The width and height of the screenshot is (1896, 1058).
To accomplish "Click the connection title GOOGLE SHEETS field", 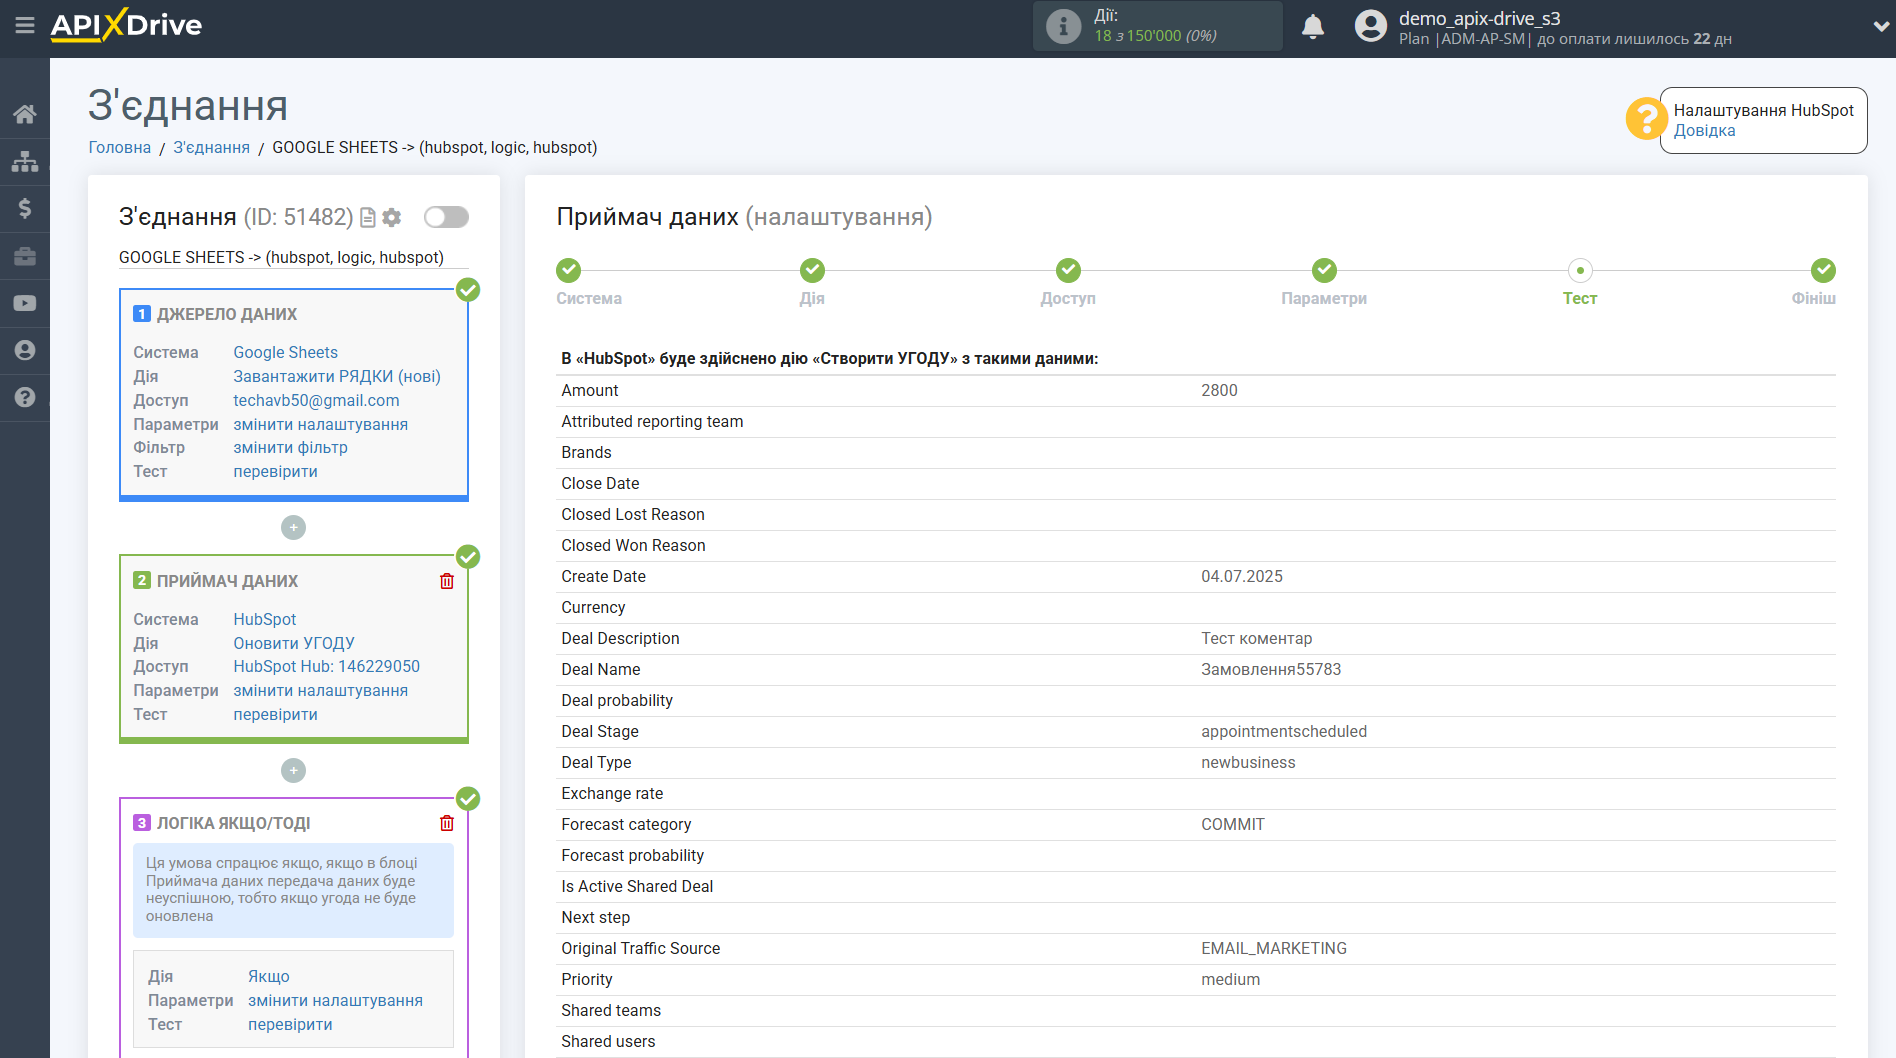I will point(294,257).
